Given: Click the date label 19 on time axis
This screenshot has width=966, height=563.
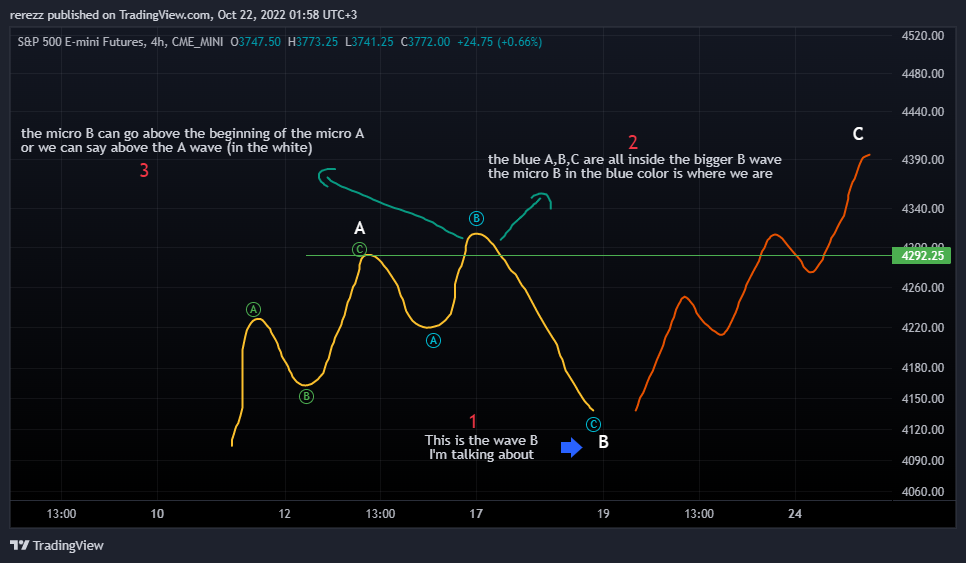Looking at the screenshot, I should point(603,514).
